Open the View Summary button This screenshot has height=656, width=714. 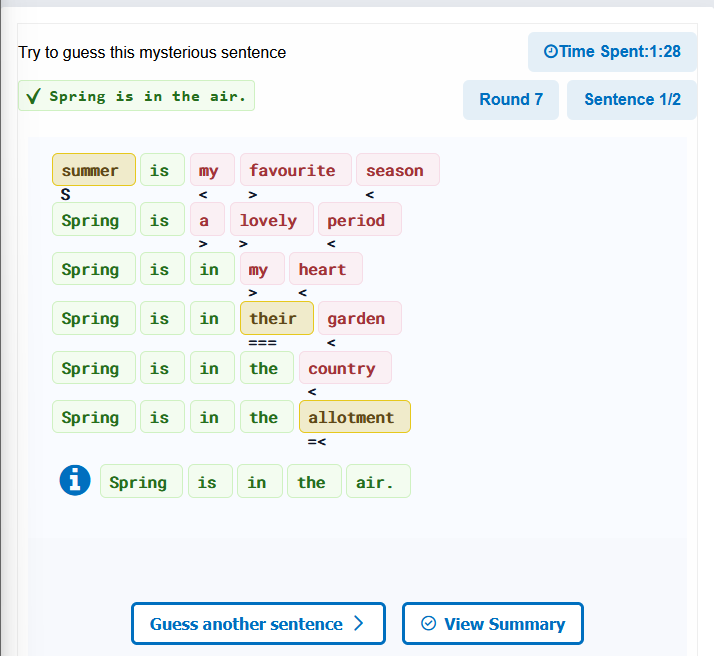point(493,623)
